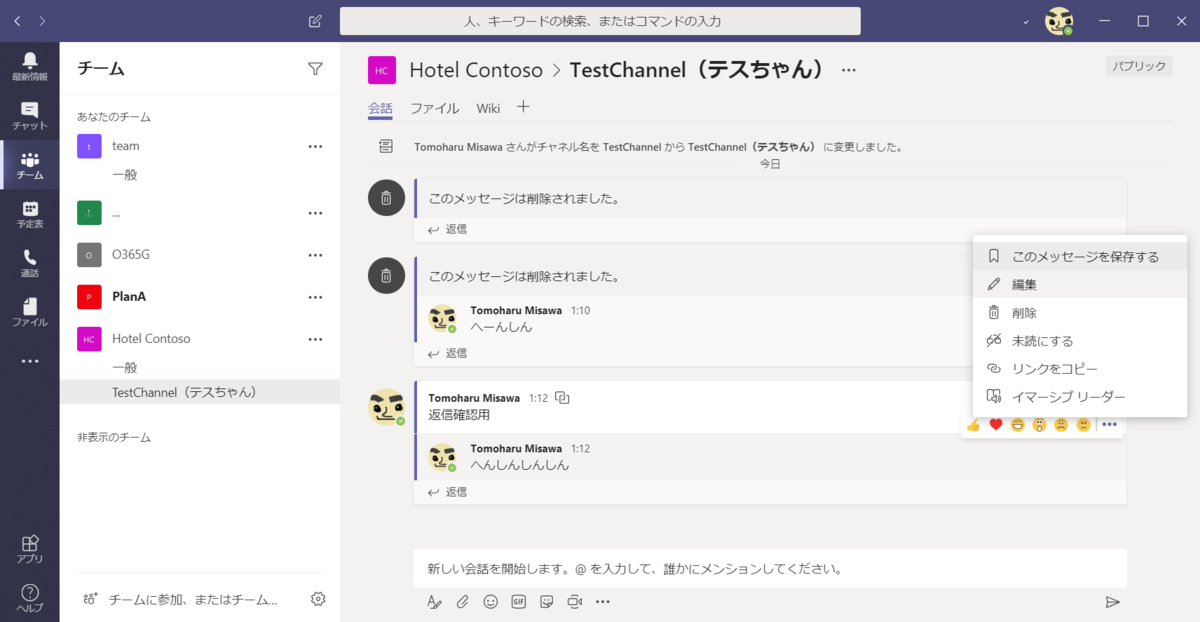Open the Chat section in sidebar
The height and width of the screenshot is (622, 1200).
click(x=30, y=116)
